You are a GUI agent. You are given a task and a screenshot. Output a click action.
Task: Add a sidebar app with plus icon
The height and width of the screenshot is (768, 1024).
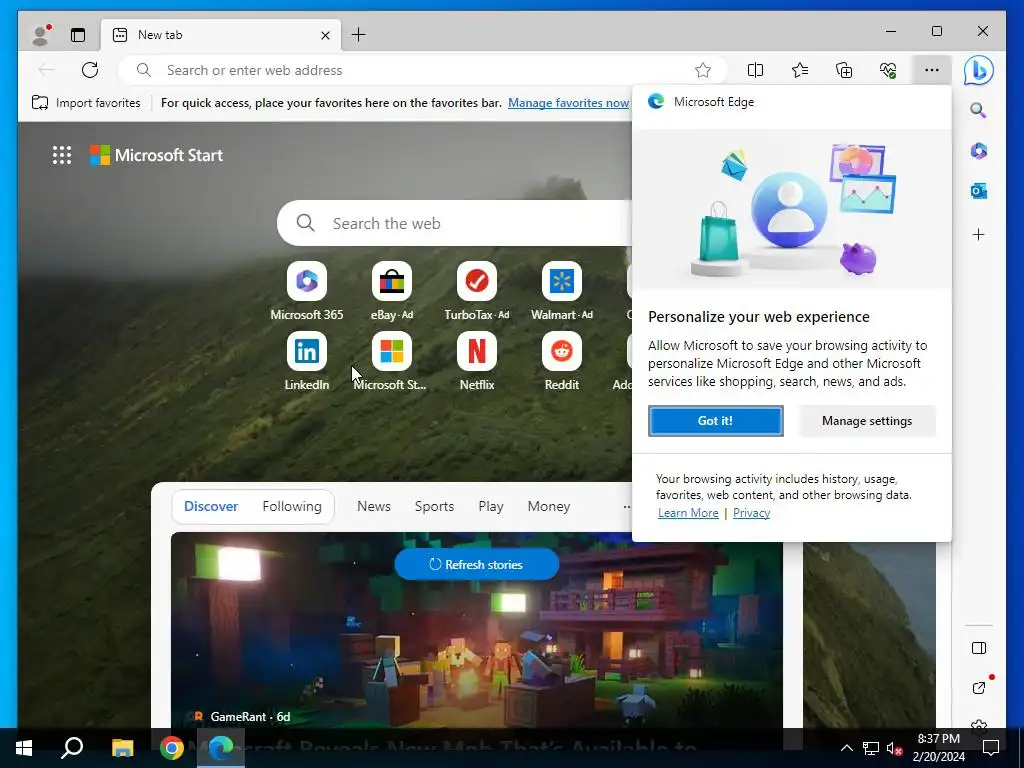(x=978, y=234)
